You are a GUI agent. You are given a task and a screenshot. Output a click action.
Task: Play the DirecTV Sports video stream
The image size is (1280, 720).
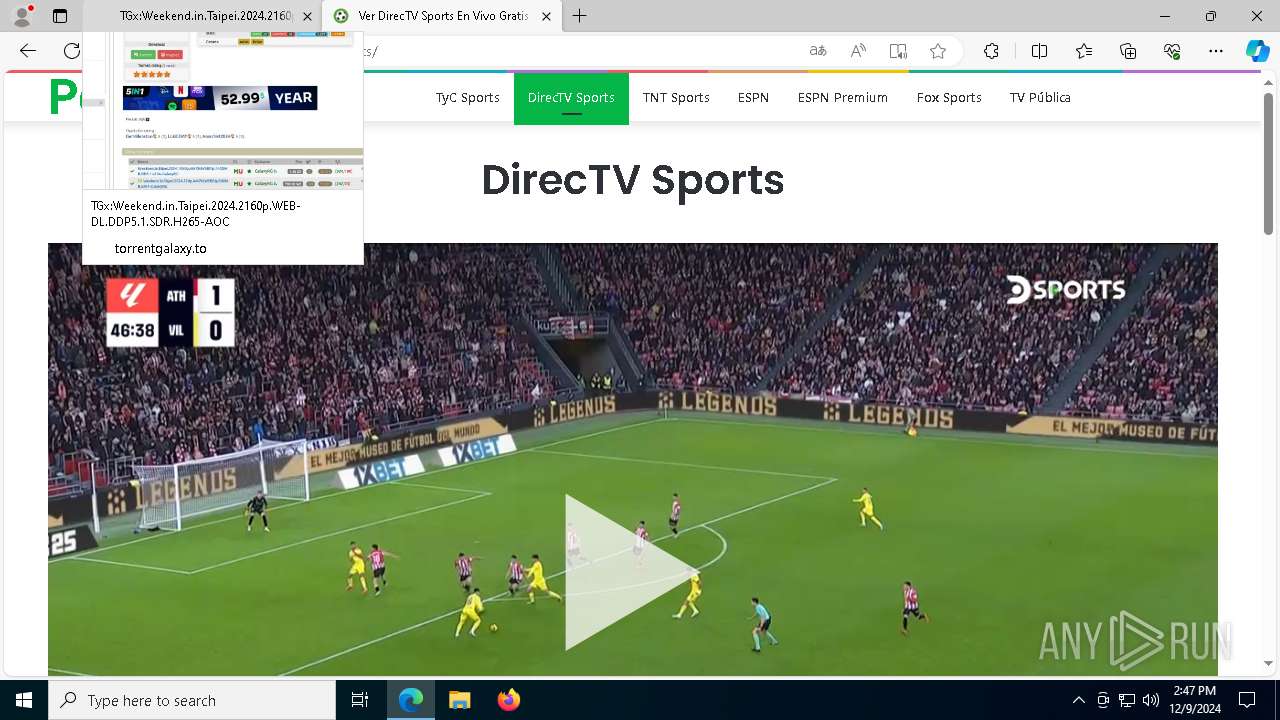coord(630,573)
